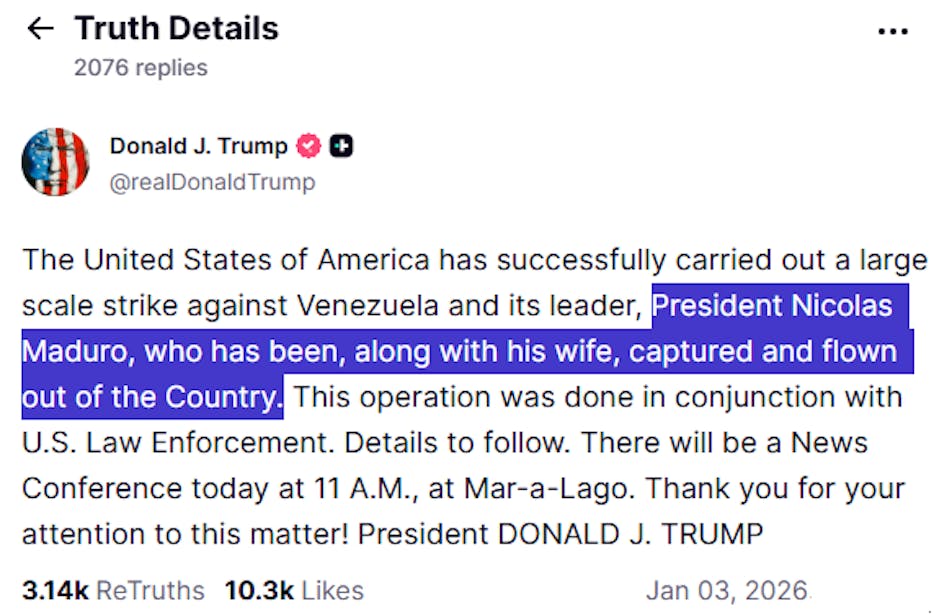This screenshot has height=616, width=952.
Task: Open the @realDonaldTrump handle
Action: coord(213,181)
